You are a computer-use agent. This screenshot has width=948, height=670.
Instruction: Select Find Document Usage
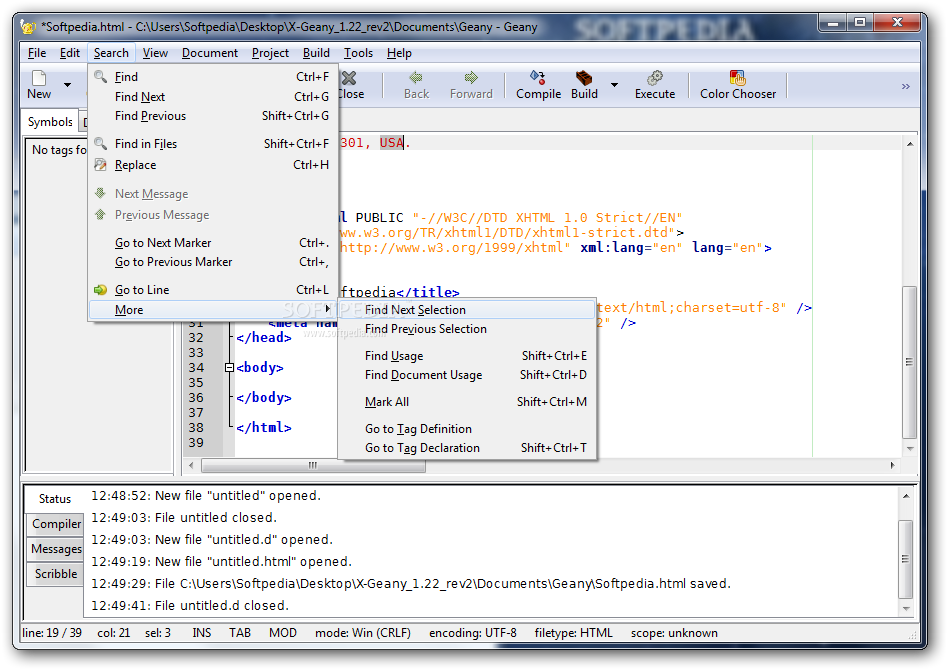click(467, 375)
